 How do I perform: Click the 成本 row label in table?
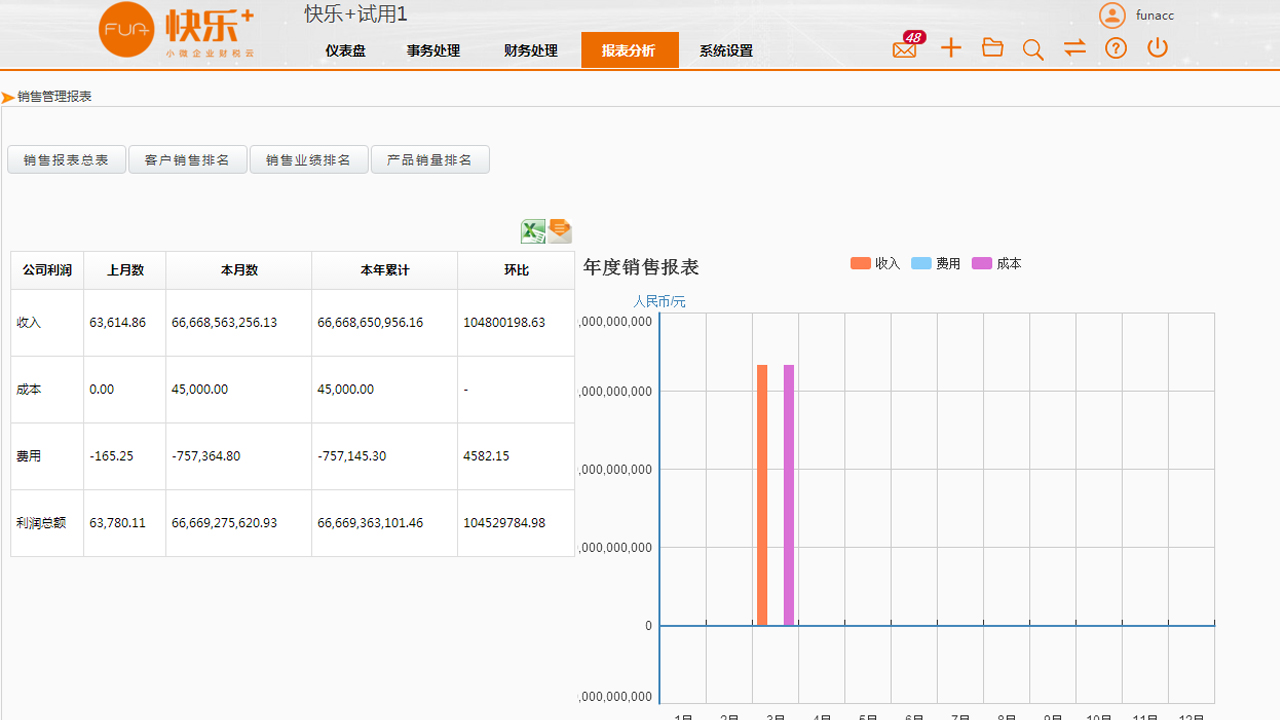[x=29, y=389]
